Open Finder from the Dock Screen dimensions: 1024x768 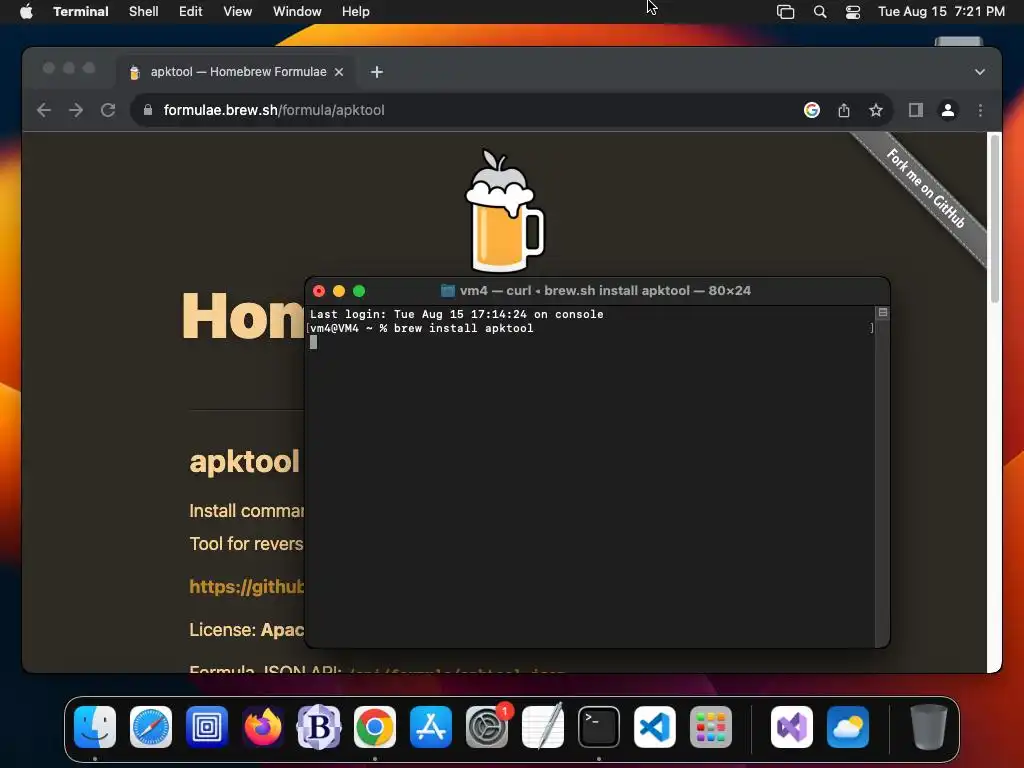pos(95,727)
